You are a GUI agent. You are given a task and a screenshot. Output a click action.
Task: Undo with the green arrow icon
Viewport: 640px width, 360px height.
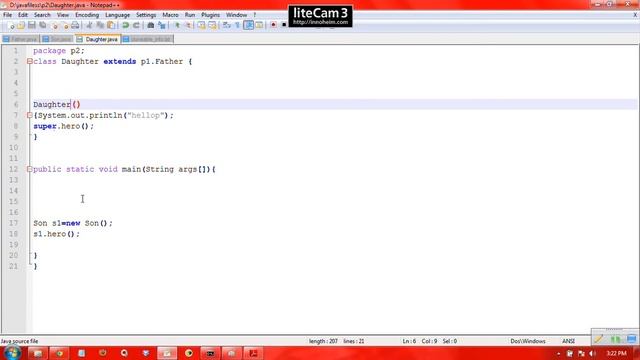coord(126,25)
